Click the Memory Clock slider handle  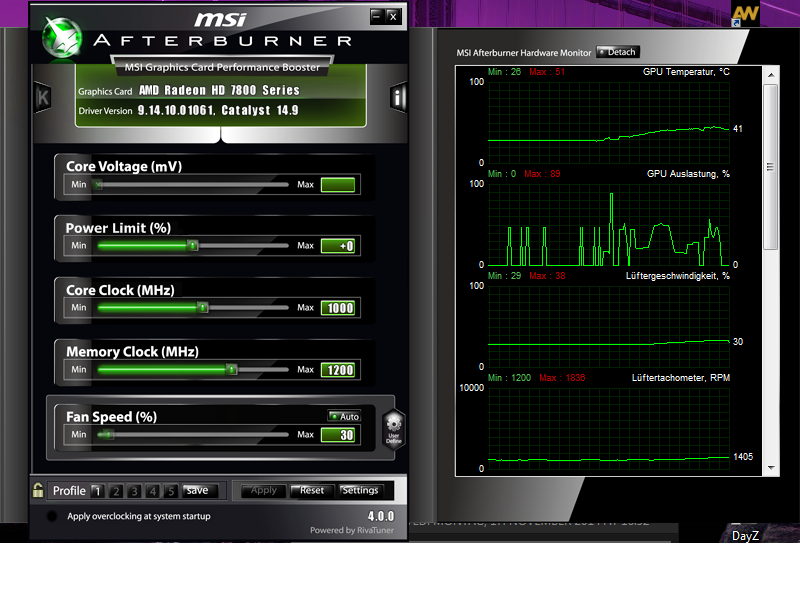[232, 369]
